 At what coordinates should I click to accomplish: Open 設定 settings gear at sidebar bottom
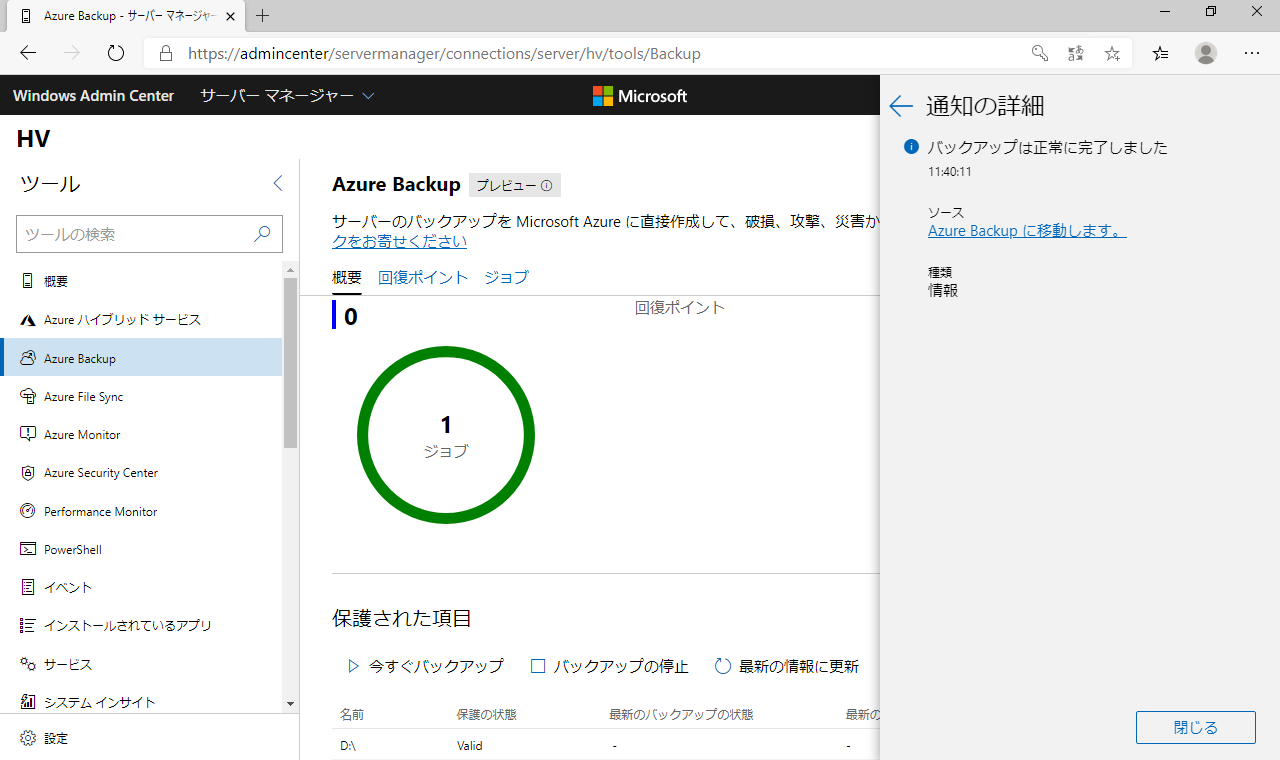click(27, 738)
